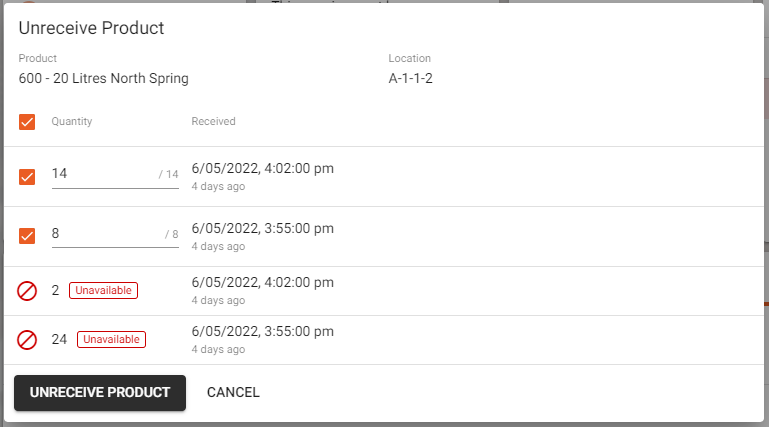The image size is (769, 427).
Task: Uncheck the checkbox for quantity 14 row
Action: click(27, 177)
